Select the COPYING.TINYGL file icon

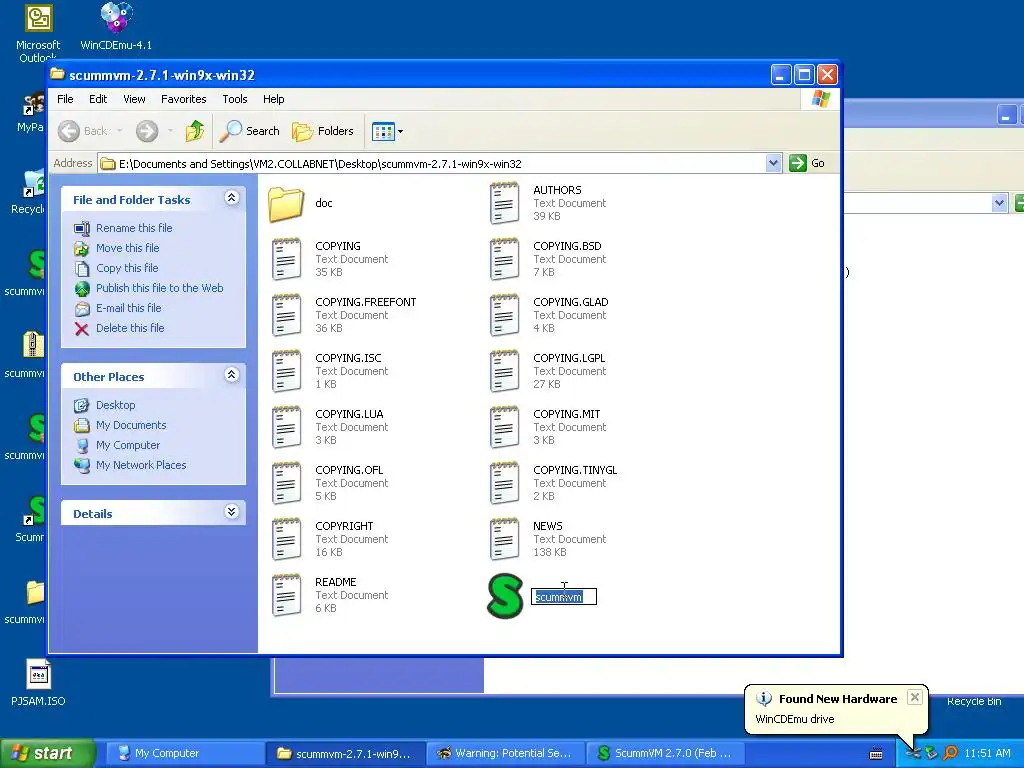[504, 483]
